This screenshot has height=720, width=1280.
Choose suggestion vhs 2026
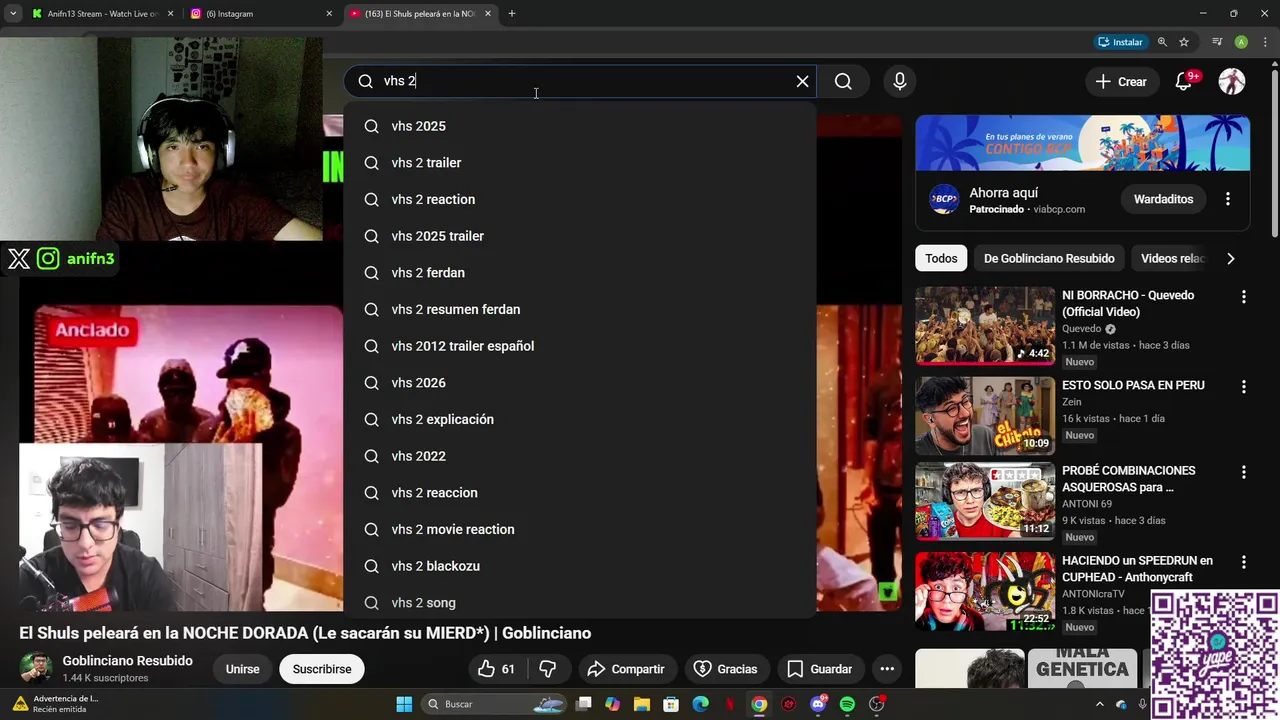[x=580, y=383]
